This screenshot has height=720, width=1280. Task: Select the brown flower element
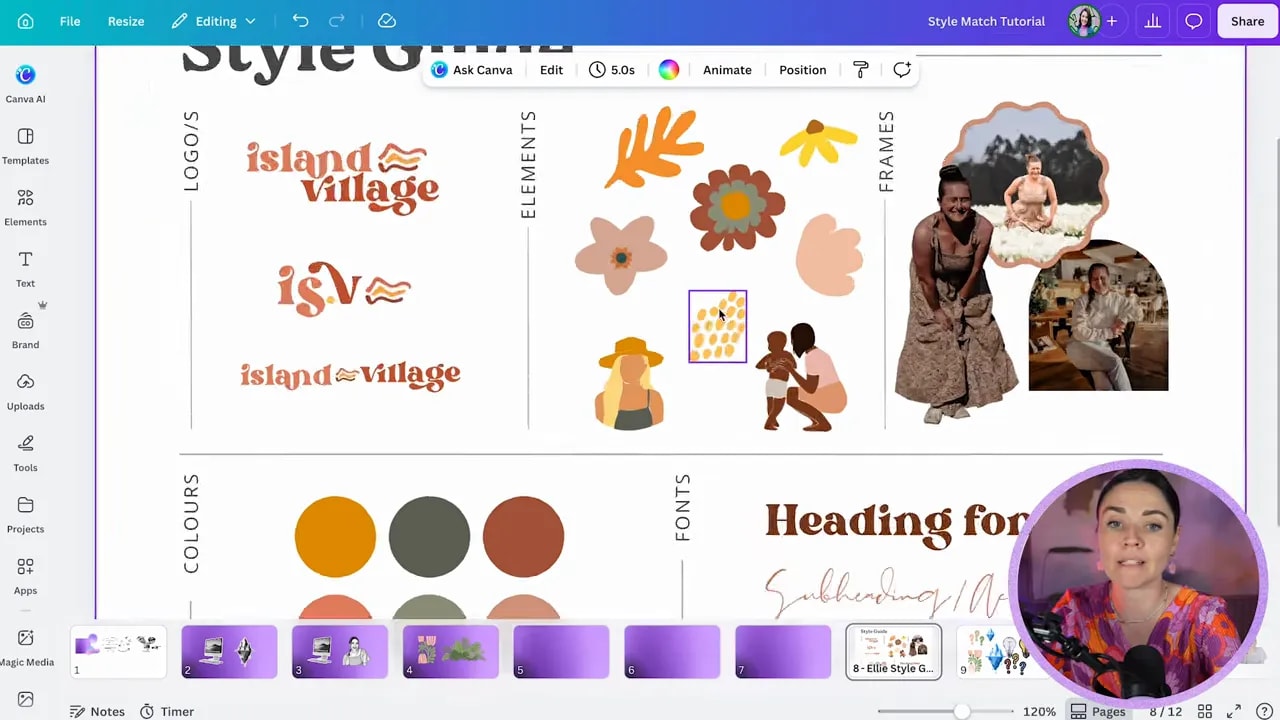click(x=737, y=207)
